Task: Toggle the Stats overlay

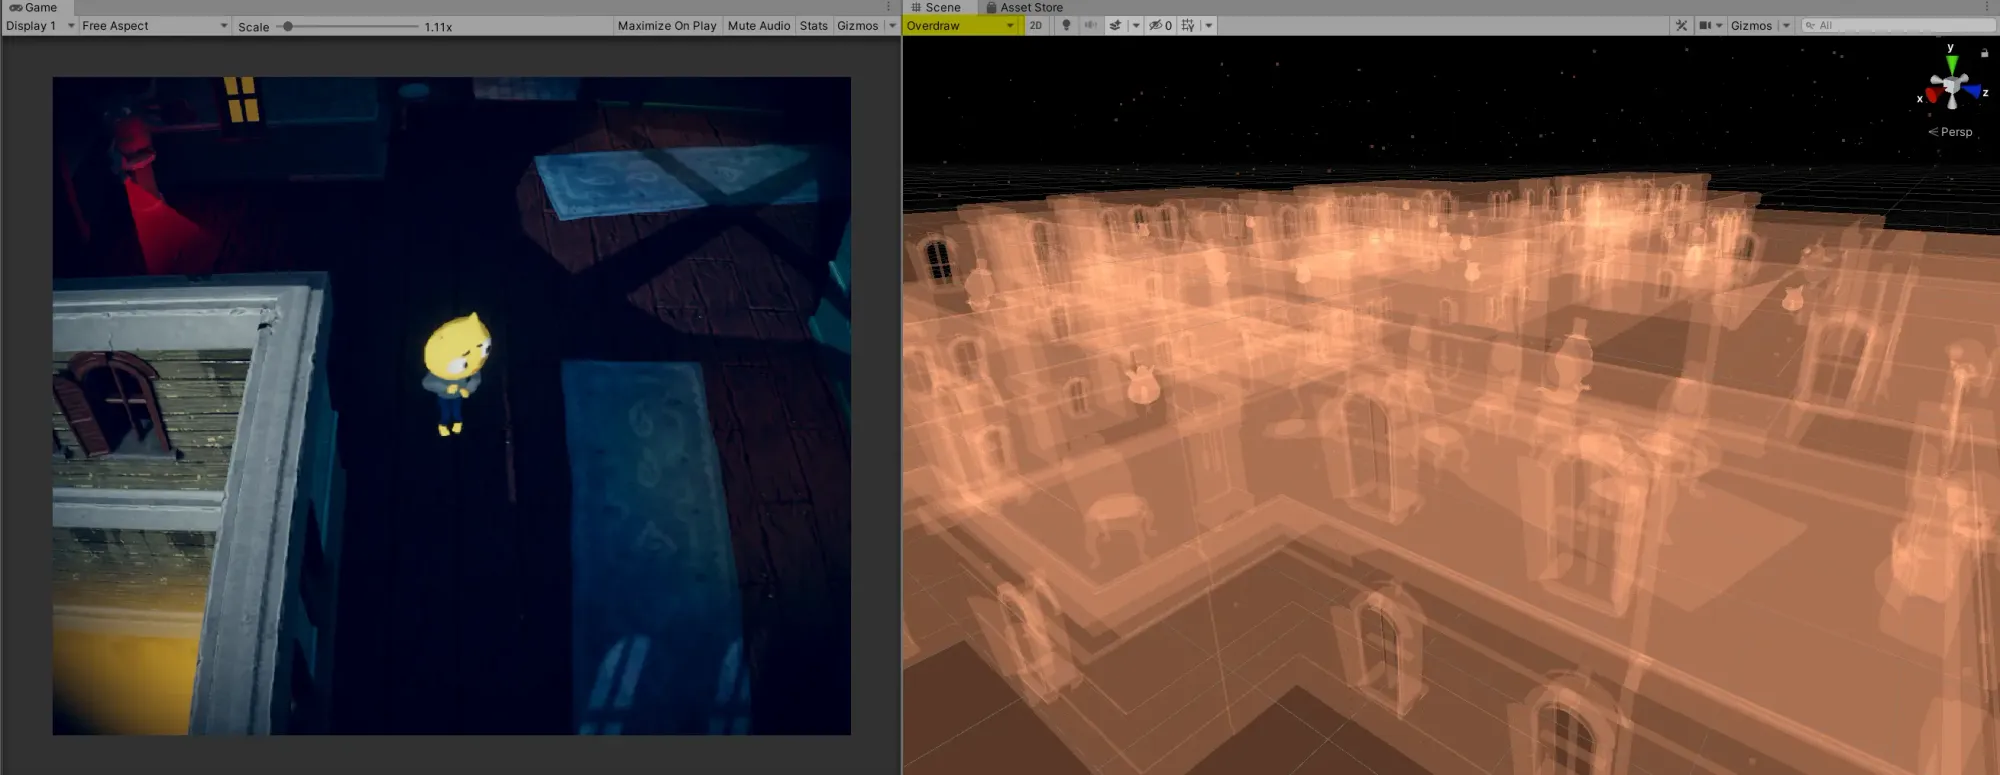Action: [x=814, y=26]
